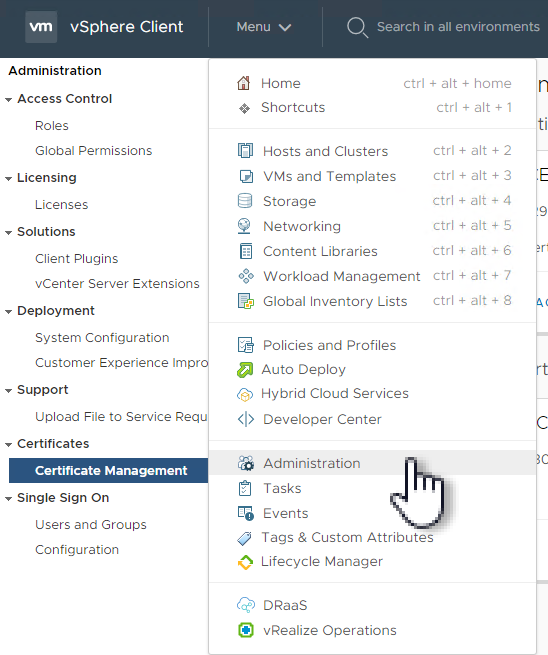Screen dimensions: 548x655
Task: Click the Networking globe icon
Action: [x=244, y=226]
